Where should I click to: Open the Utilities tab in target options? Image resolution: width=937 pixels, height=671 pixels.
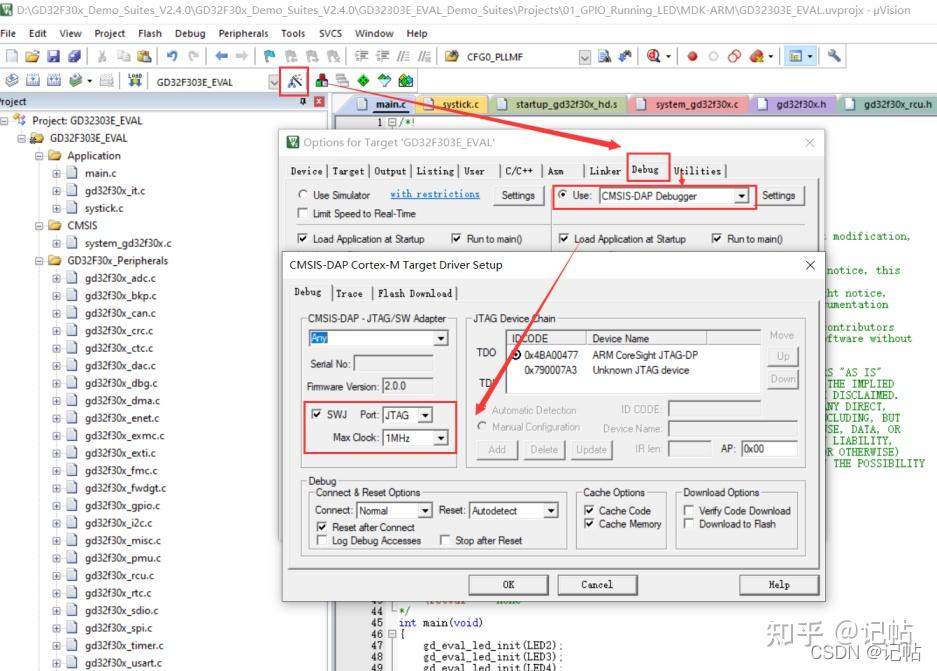click(x=697, y=171)
